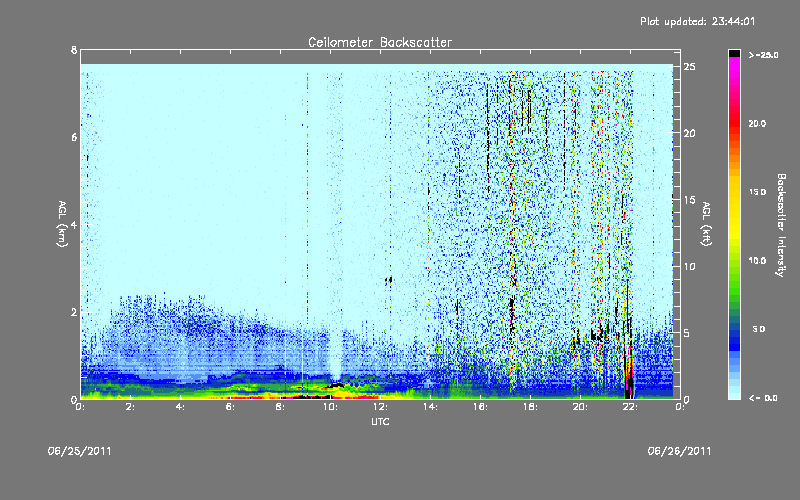The width and height of the screenshot is (800, 500).
Task: Click the "10:" UTC hour tick
Action: (x=331, y=407)
